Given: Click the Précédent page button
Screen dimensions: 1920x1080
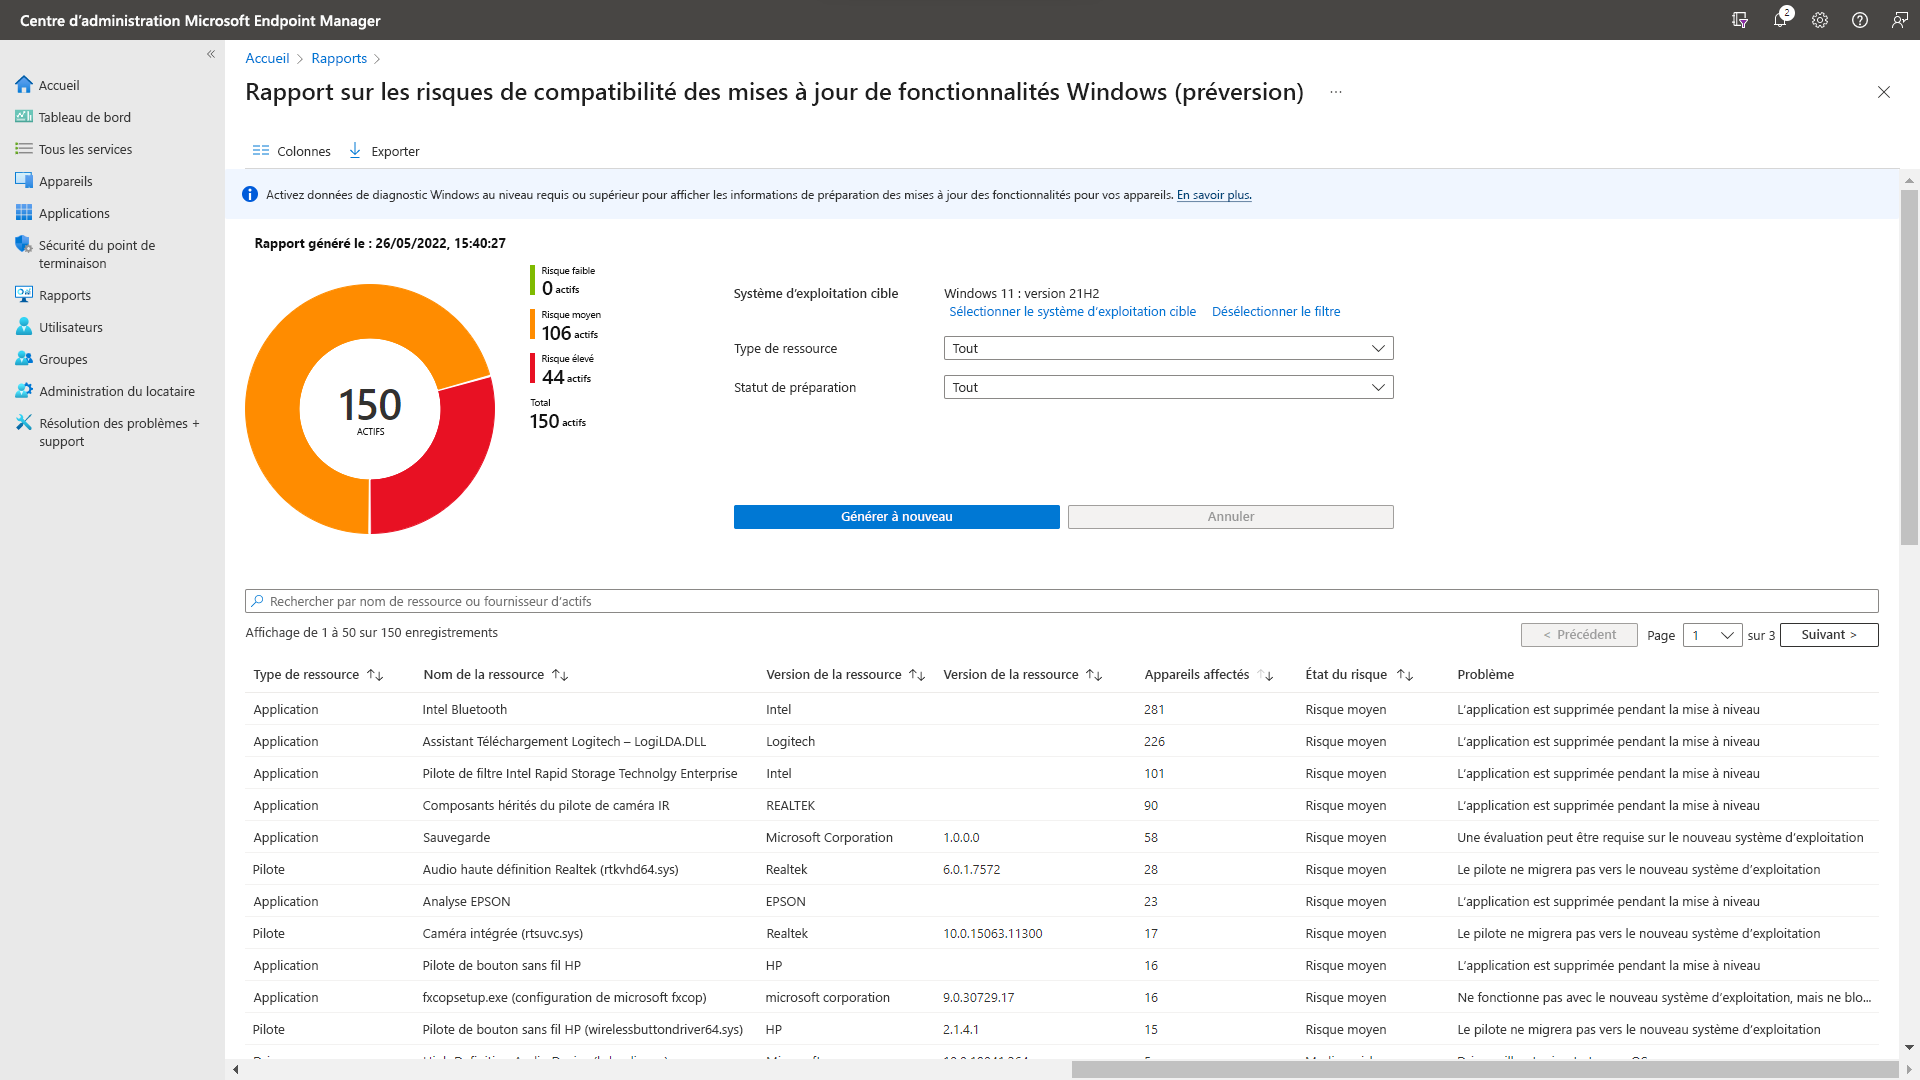Looking at the screenshot, I should point(1579,635).
